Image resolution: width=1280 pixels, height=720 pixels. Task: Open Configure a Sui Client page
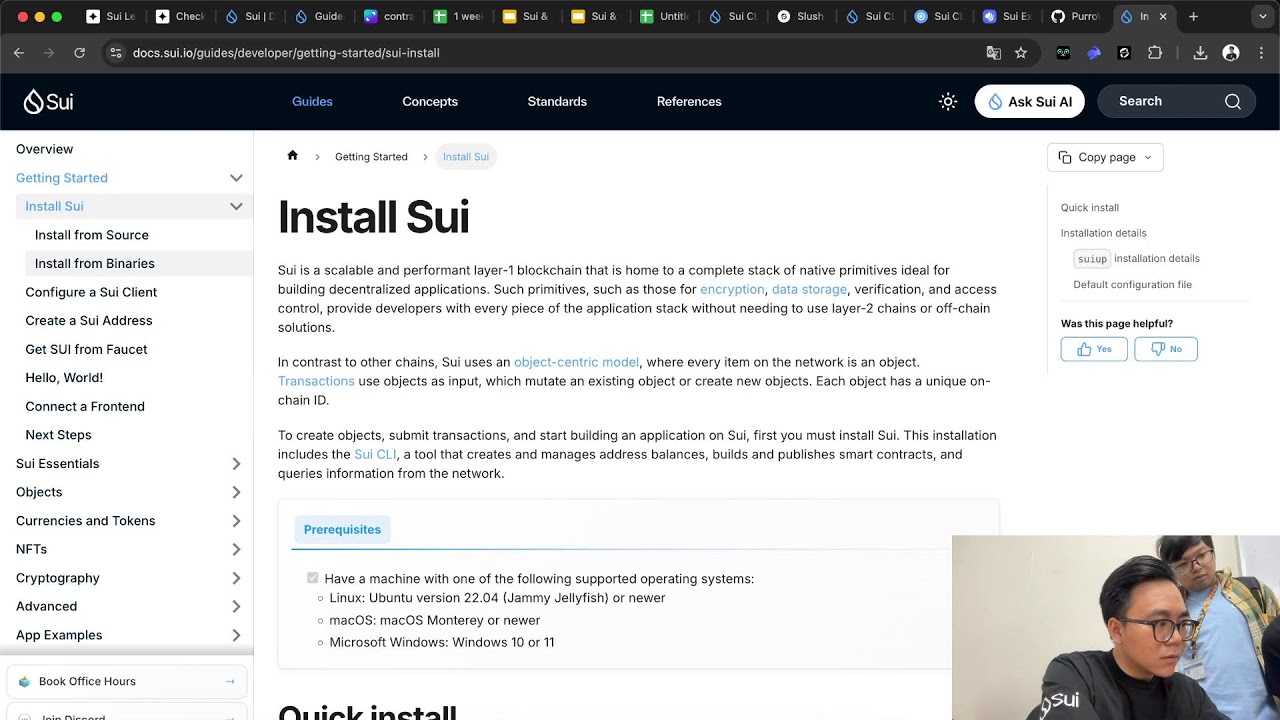[91, 292]
